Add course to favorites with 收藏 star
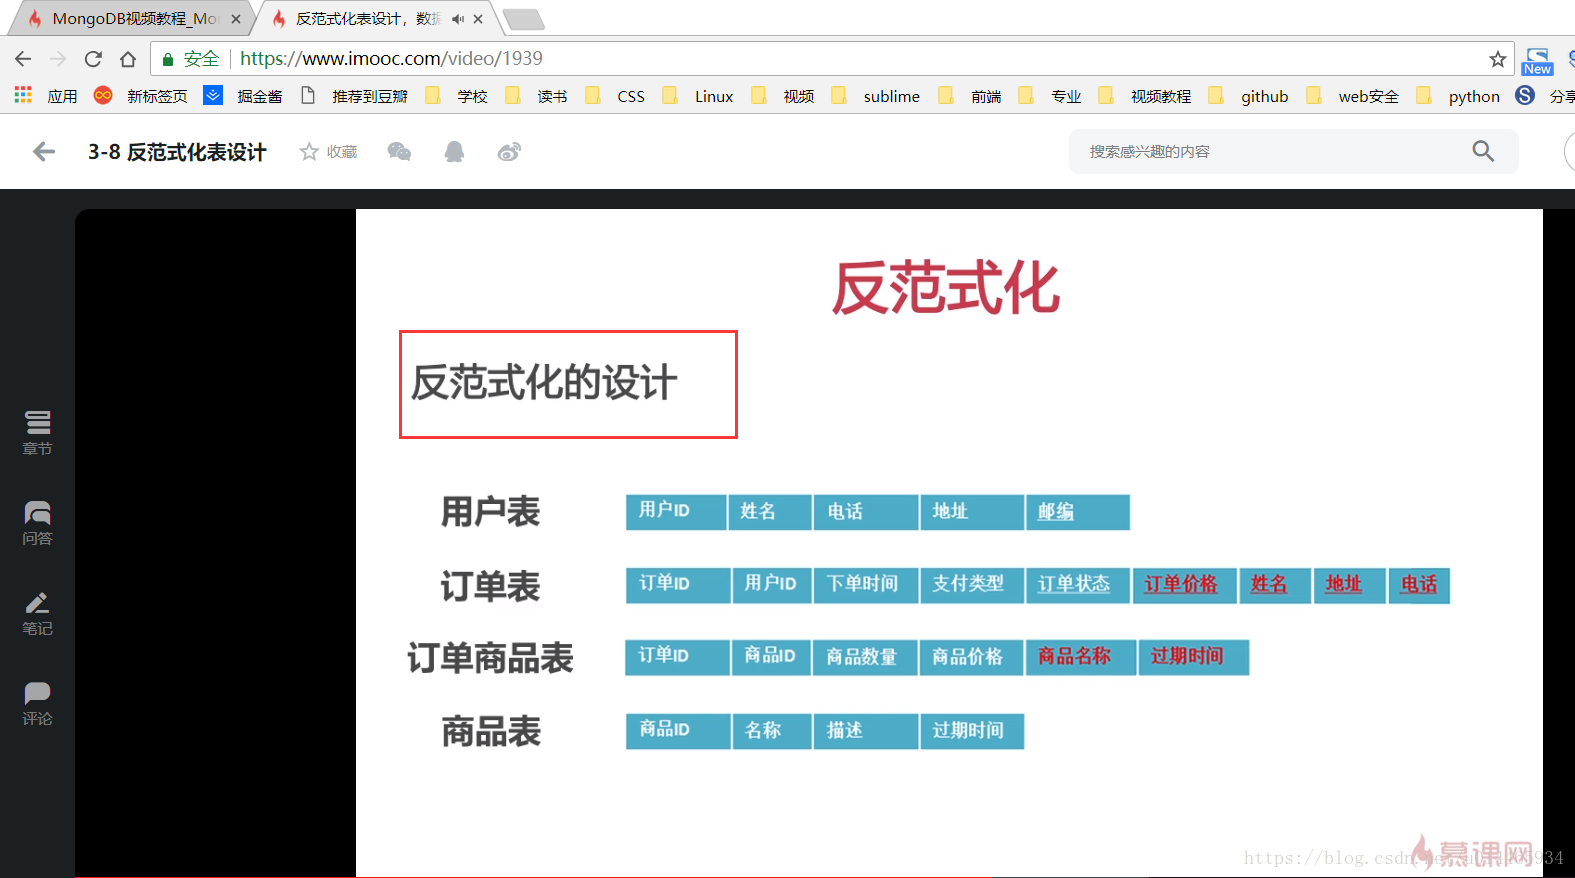 [x=329, y=152]
